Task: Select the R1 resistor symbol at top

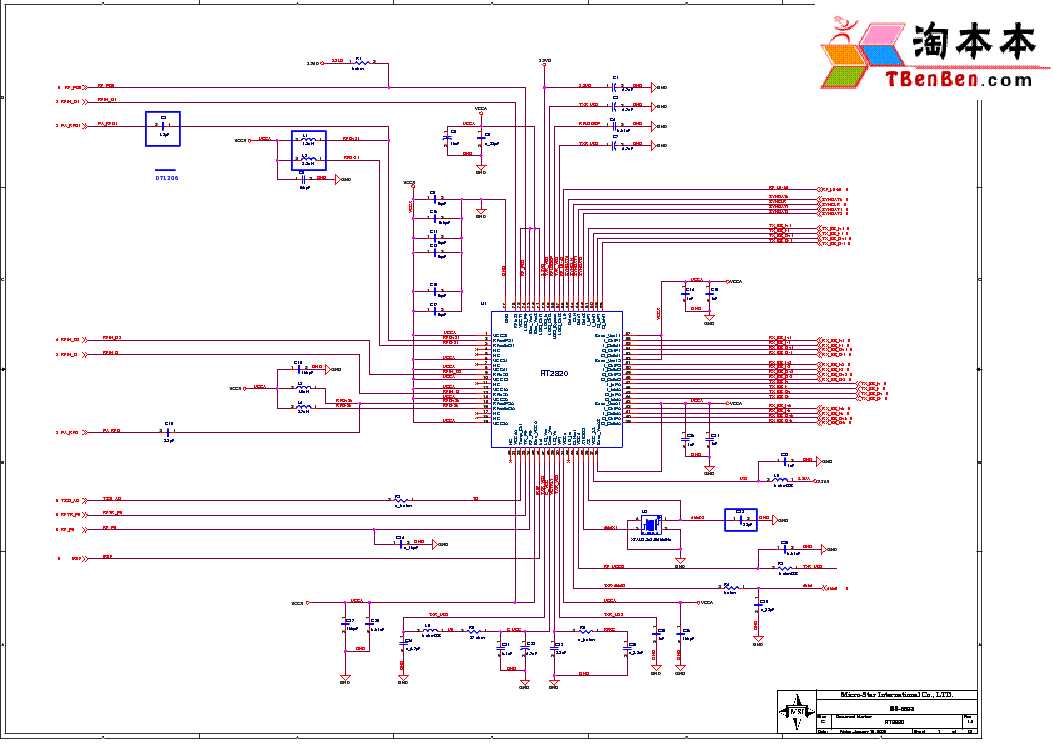Action: click(x=361, y=62)
